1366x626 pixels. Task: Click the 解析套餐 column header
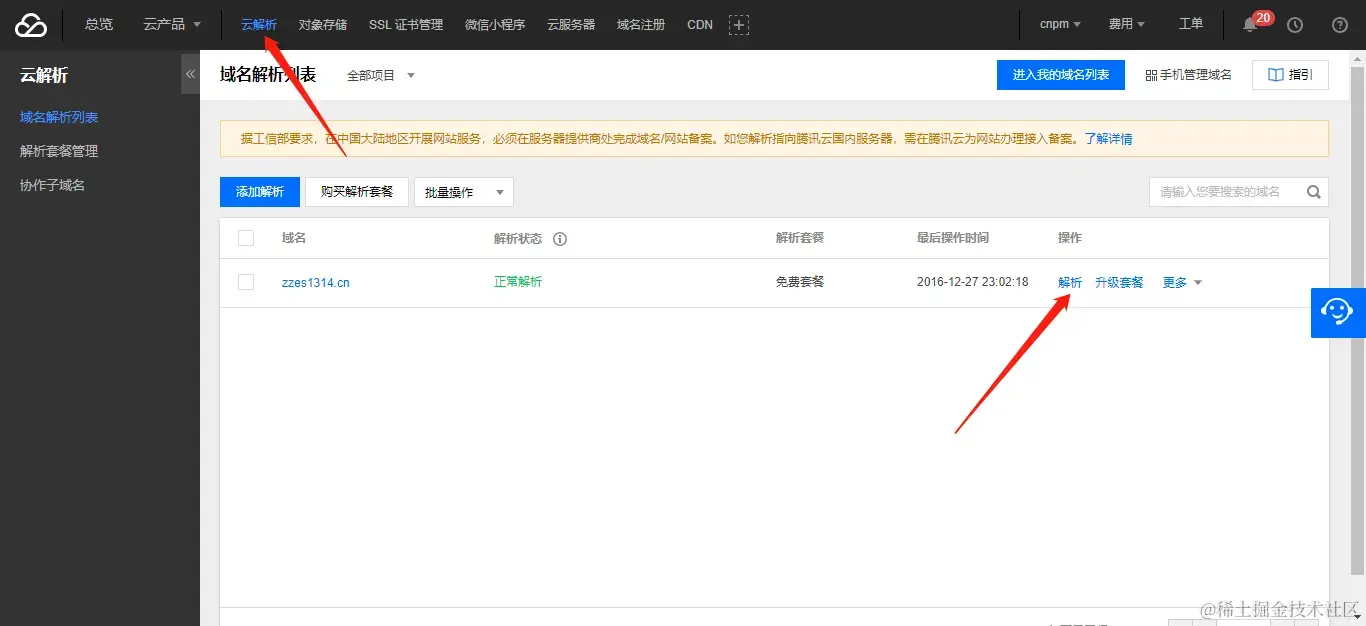click(x=800, y=238)
